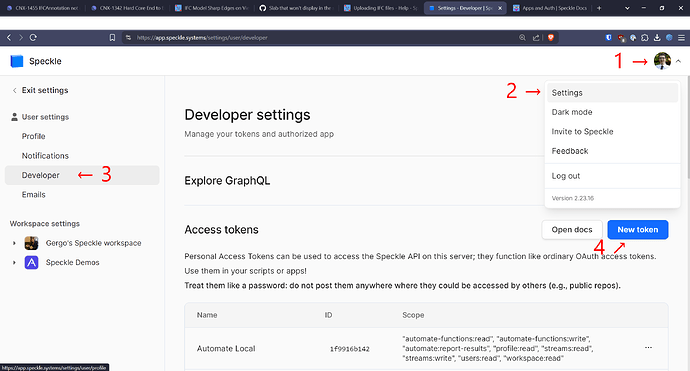Open the zoom magnifier icon in address bar
This screenshot has height=371, width=690.
(522, 38)
